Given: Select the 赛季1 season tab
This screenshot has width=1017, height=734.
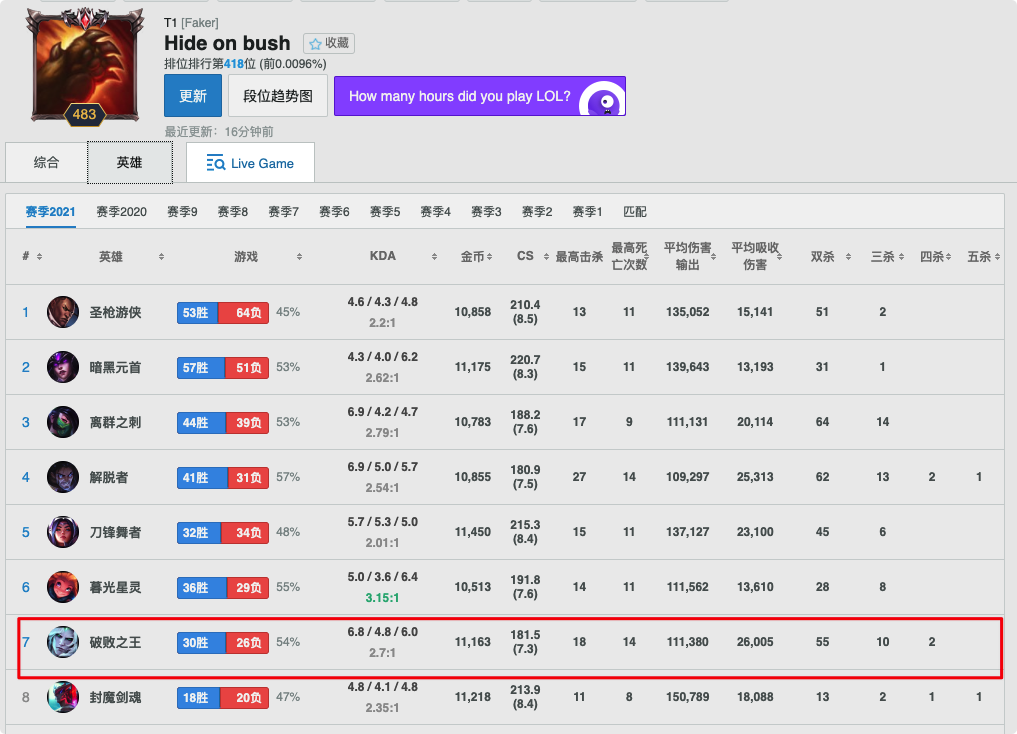Looking at the screenshot, I should pyautogui.click(x=587, y=212).
